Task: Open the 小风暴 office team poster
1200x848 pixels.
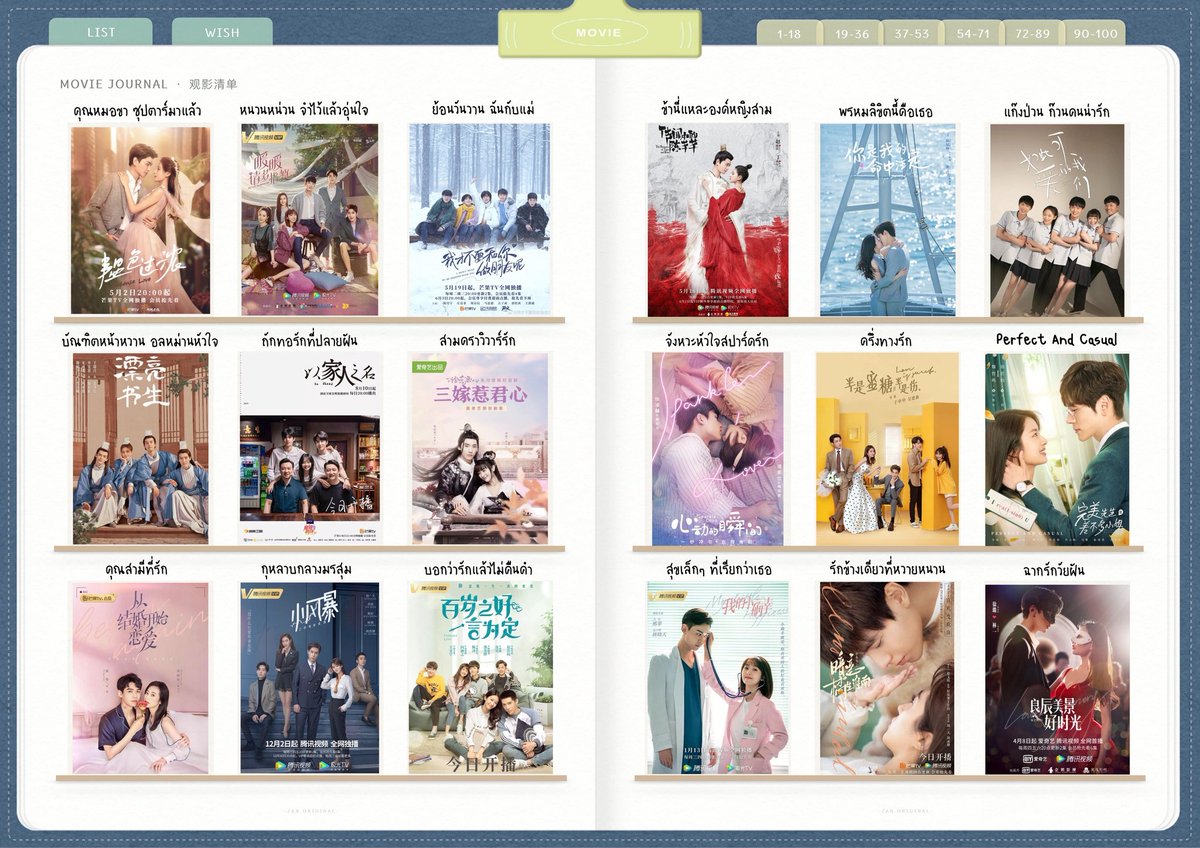Action: (310, 678)
